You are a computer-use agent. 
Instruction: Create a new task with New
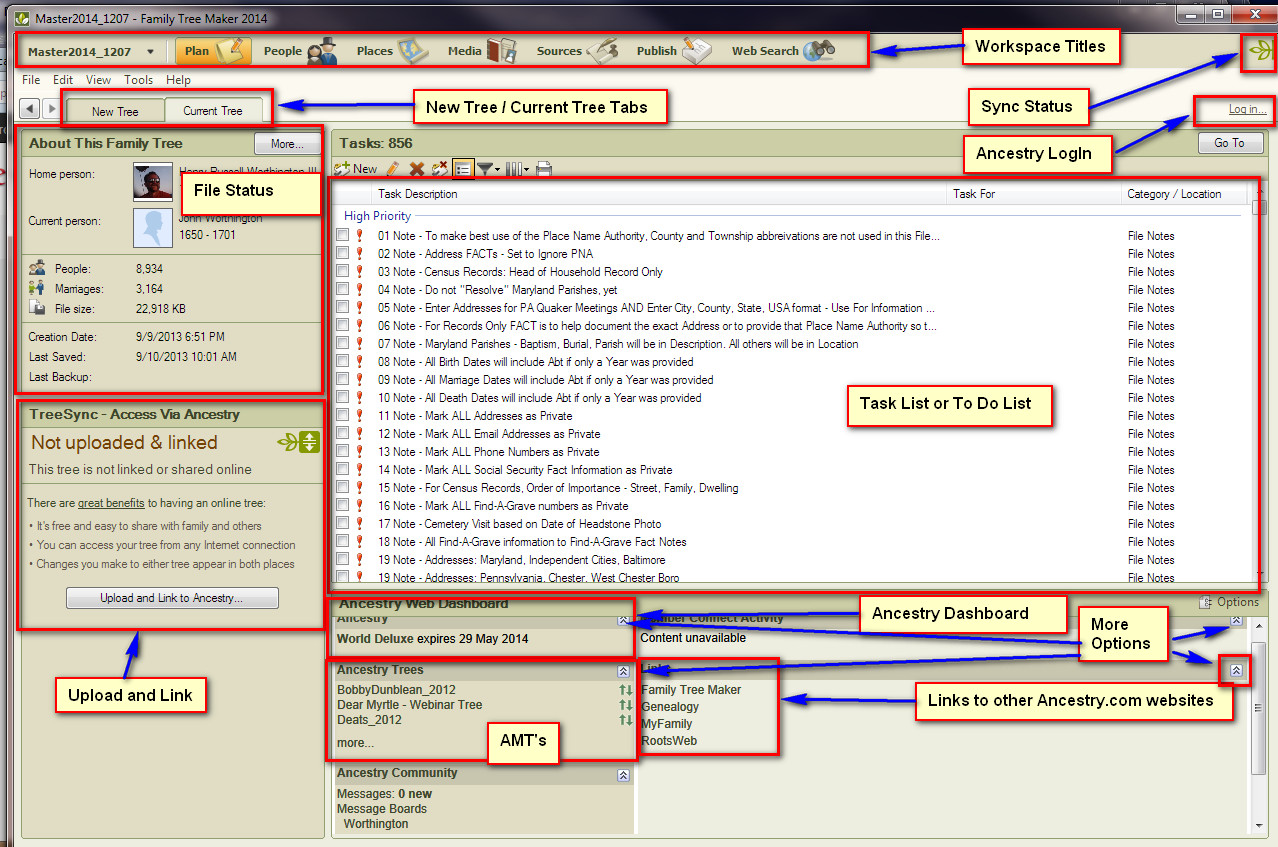(x=356, y=169)
